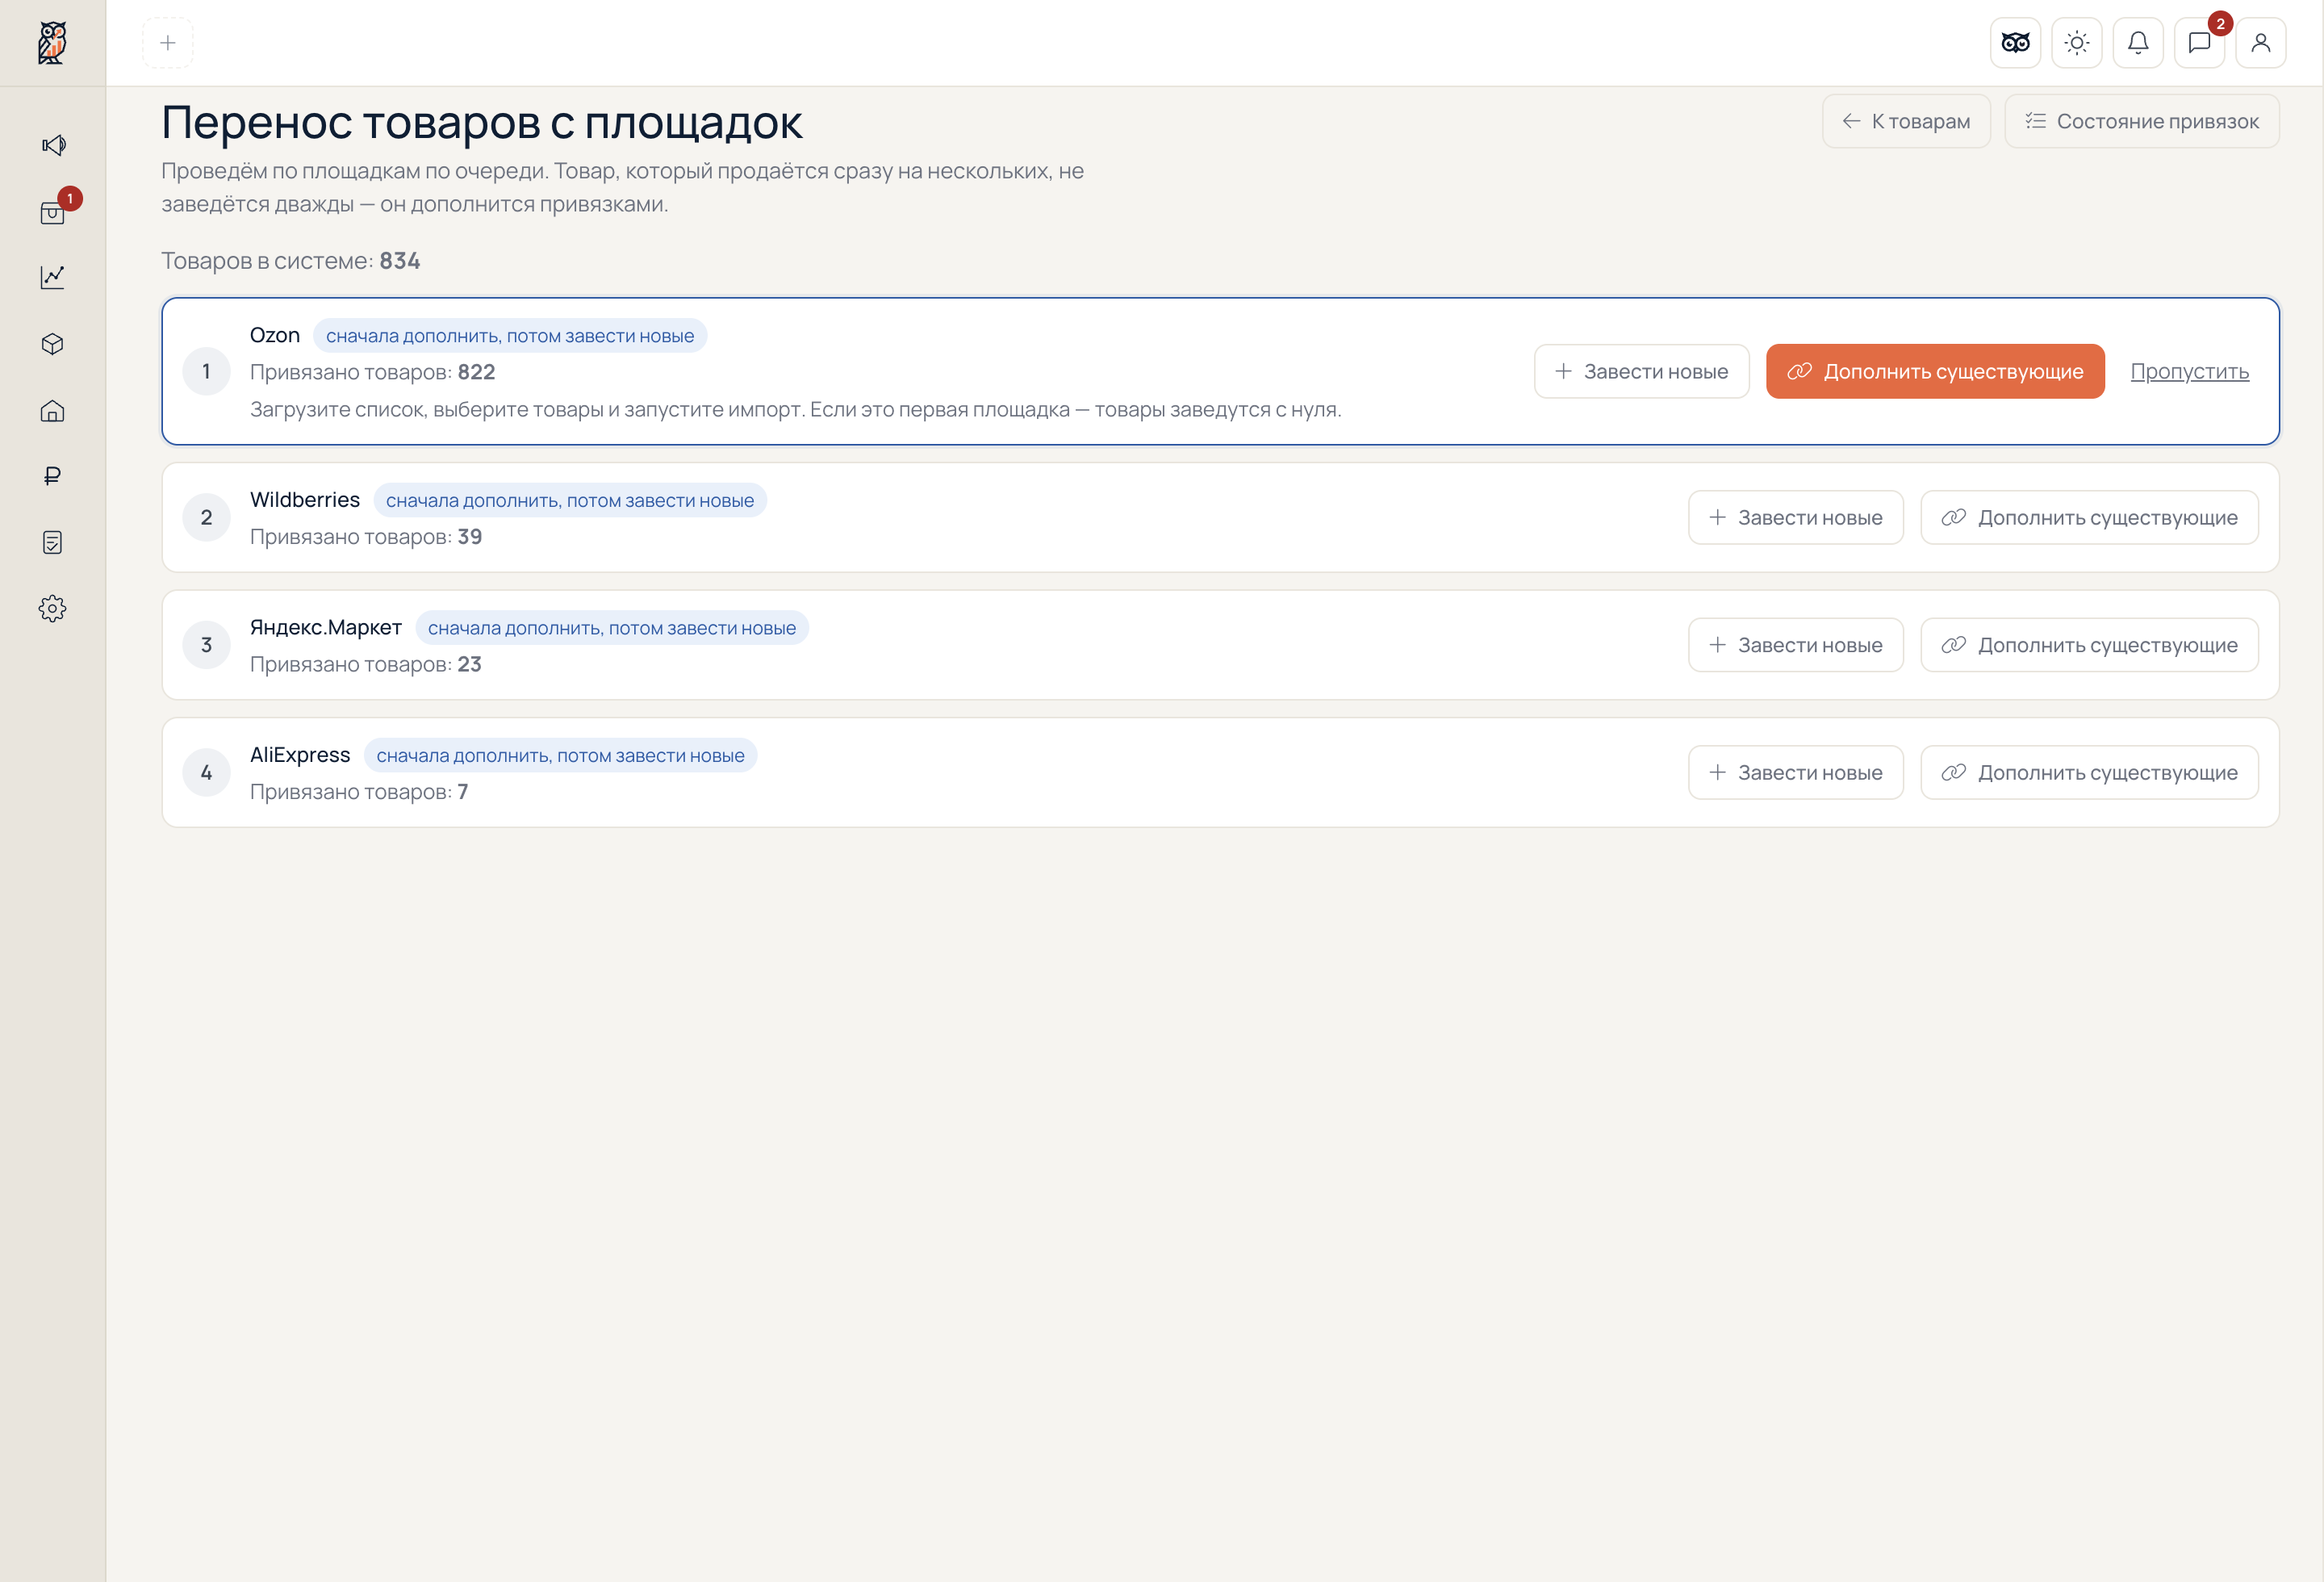
Task: Click the Wildberries recommendation tag
Action: point(570,500)
